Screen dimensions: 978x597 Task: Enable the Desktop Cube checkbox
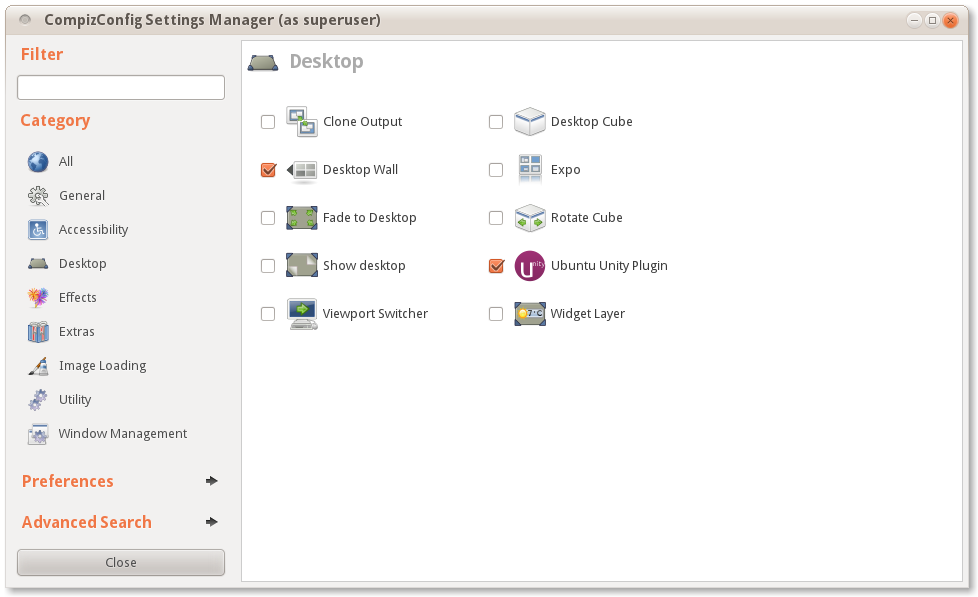496,122
